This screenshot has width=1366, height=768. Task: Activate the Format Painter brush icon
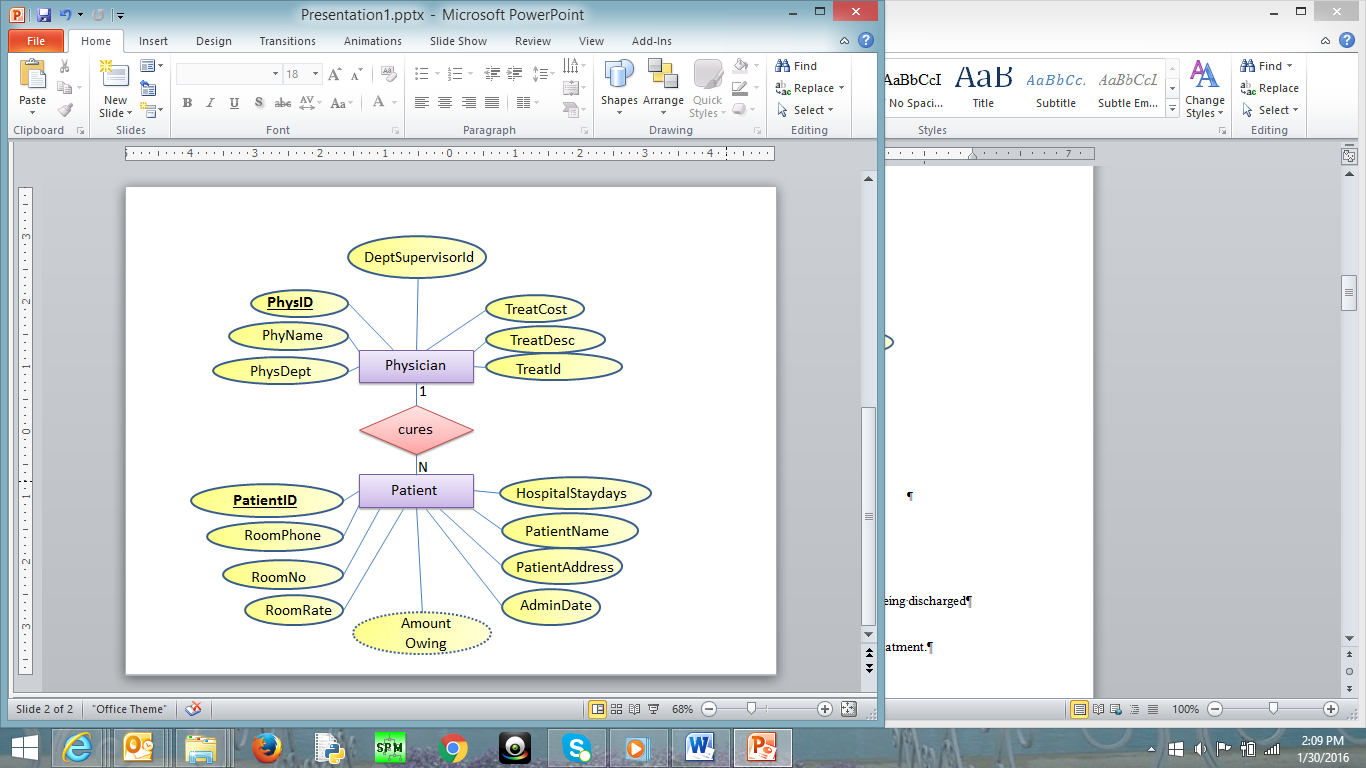click(x=65, y=110)
